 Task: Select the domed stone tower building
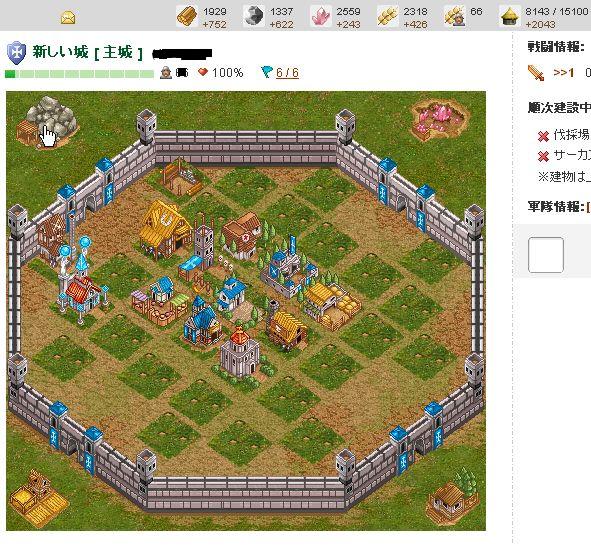tap(240, 352)
